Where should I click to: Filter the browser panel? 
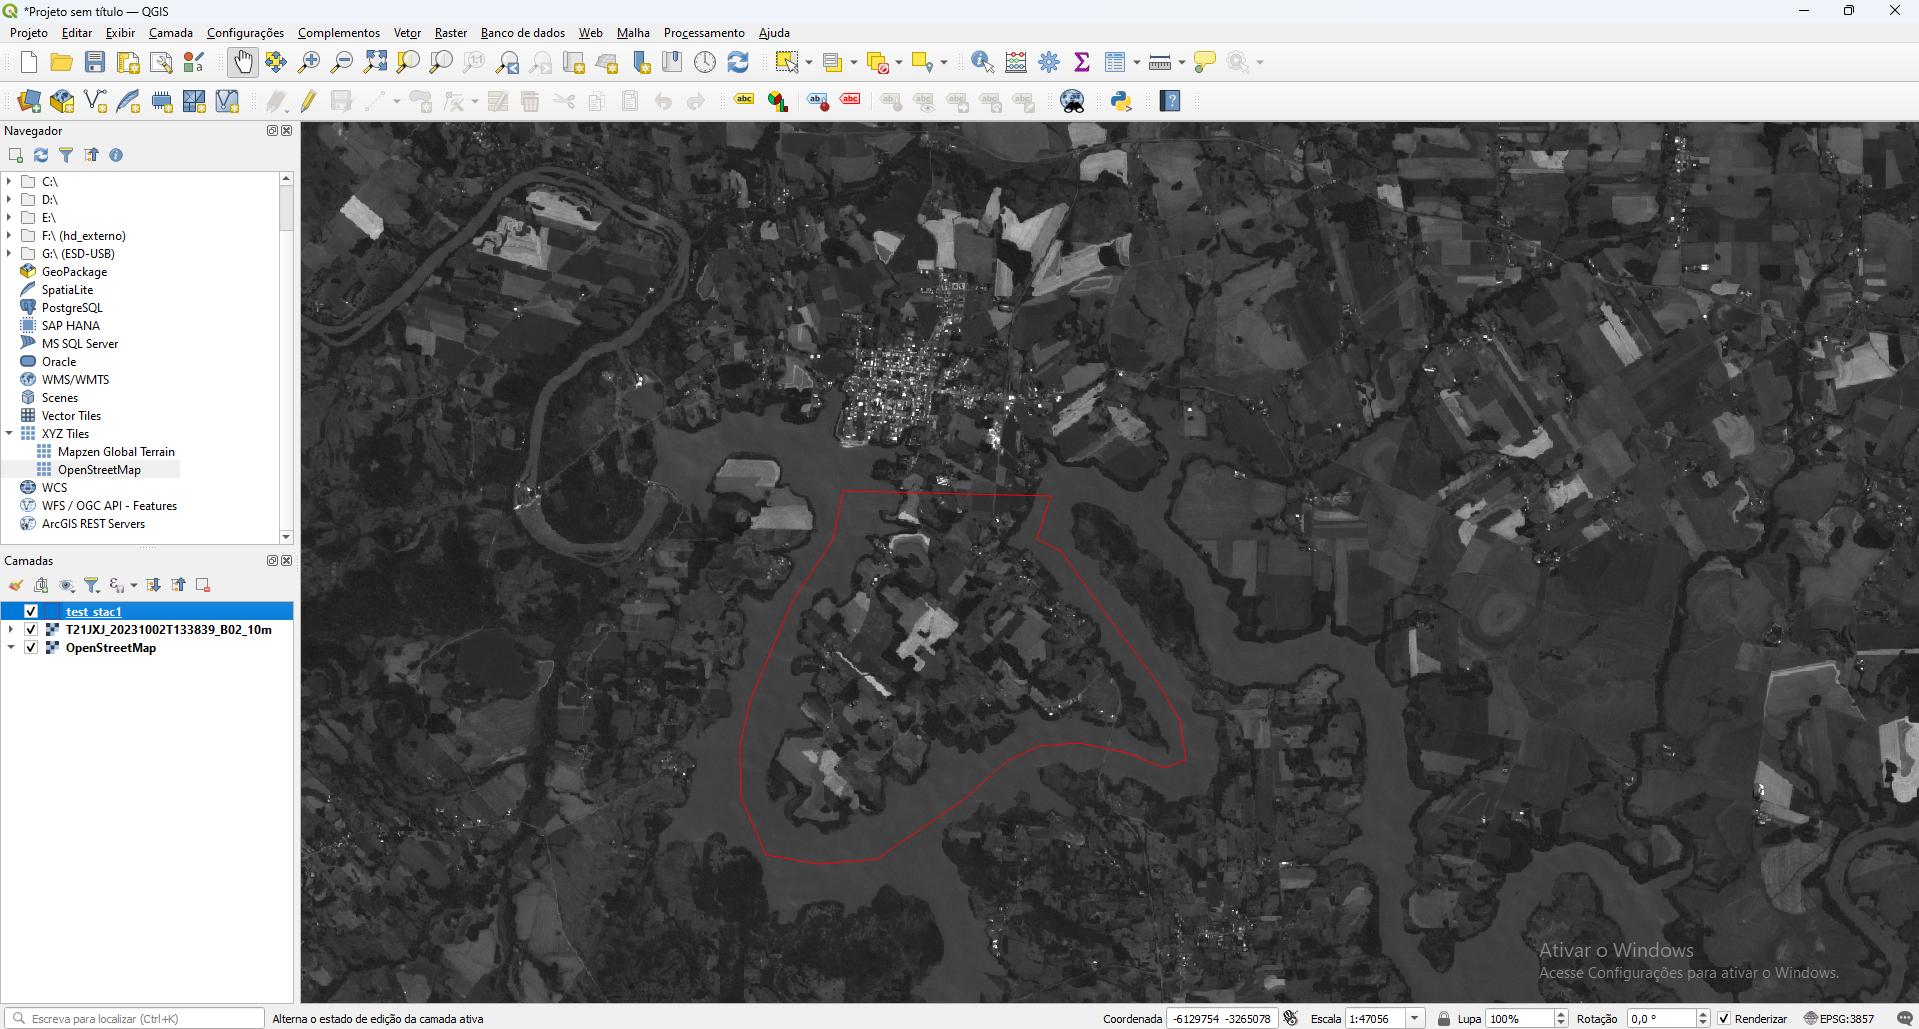66,155
